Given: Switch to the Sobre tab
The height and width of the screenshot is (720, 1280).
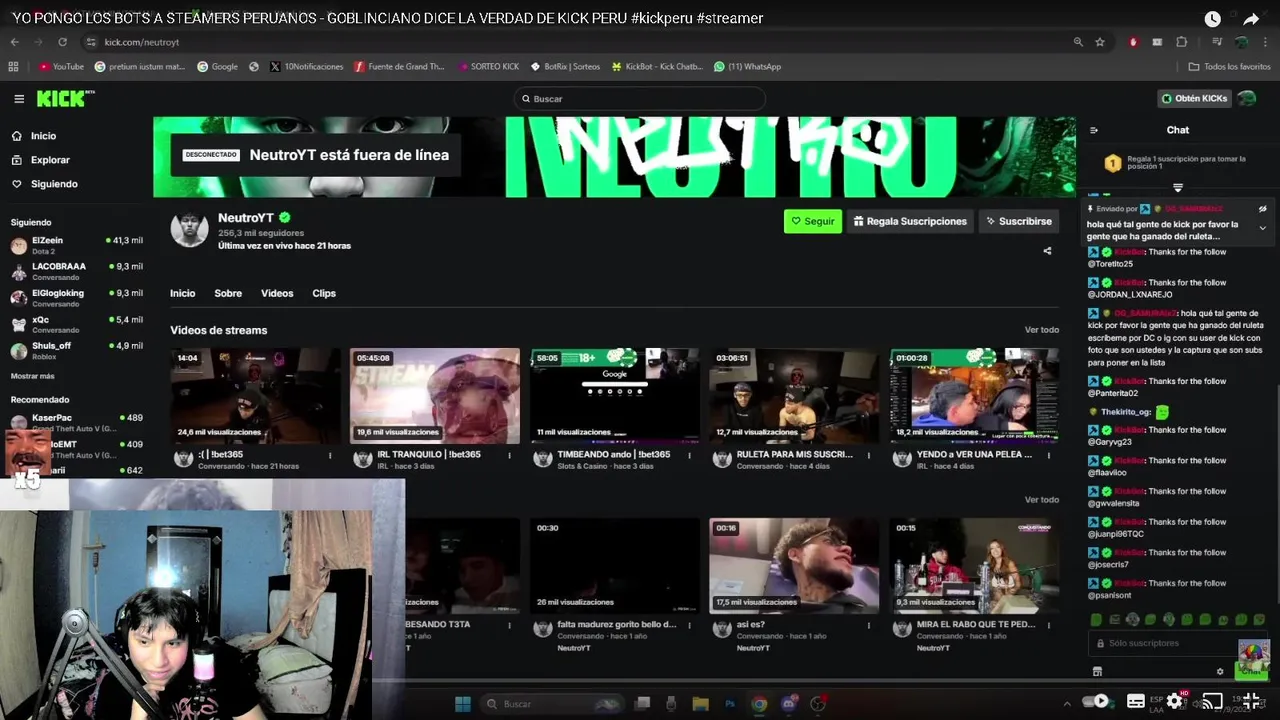Looking at the screenshot, I should tap(228, 293).
